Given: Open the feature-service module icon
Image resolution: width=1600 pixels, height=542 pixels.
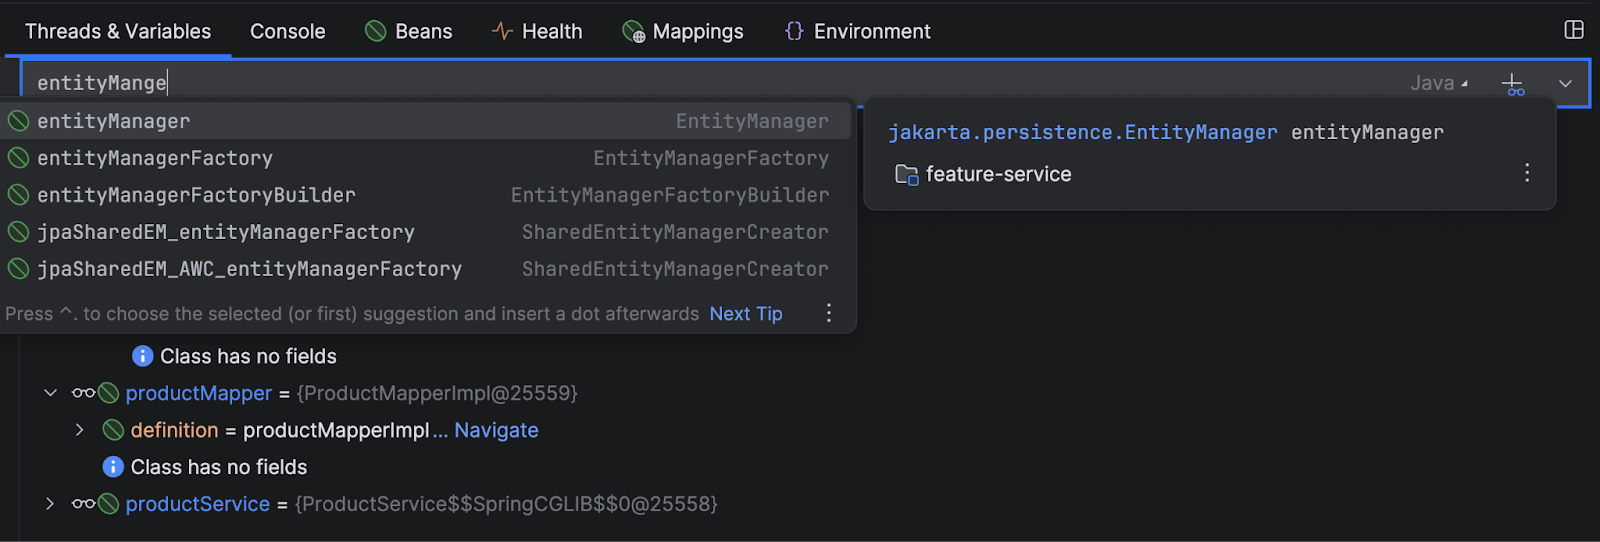Looking at the screenshot, I should [x=907, y=175].
